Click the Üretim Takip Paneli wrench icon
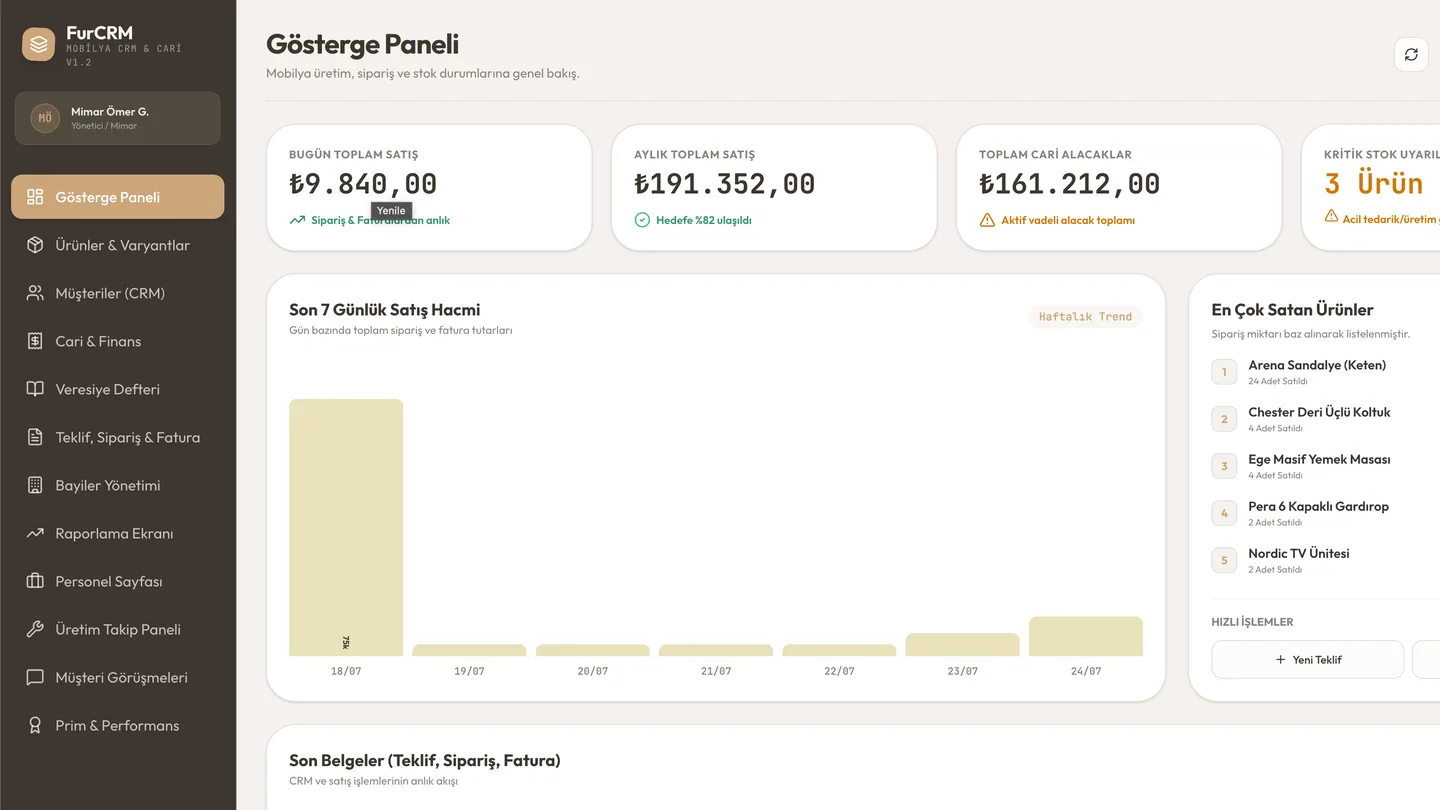Viewport: 1440px width, 810px height. click(35, 629)
